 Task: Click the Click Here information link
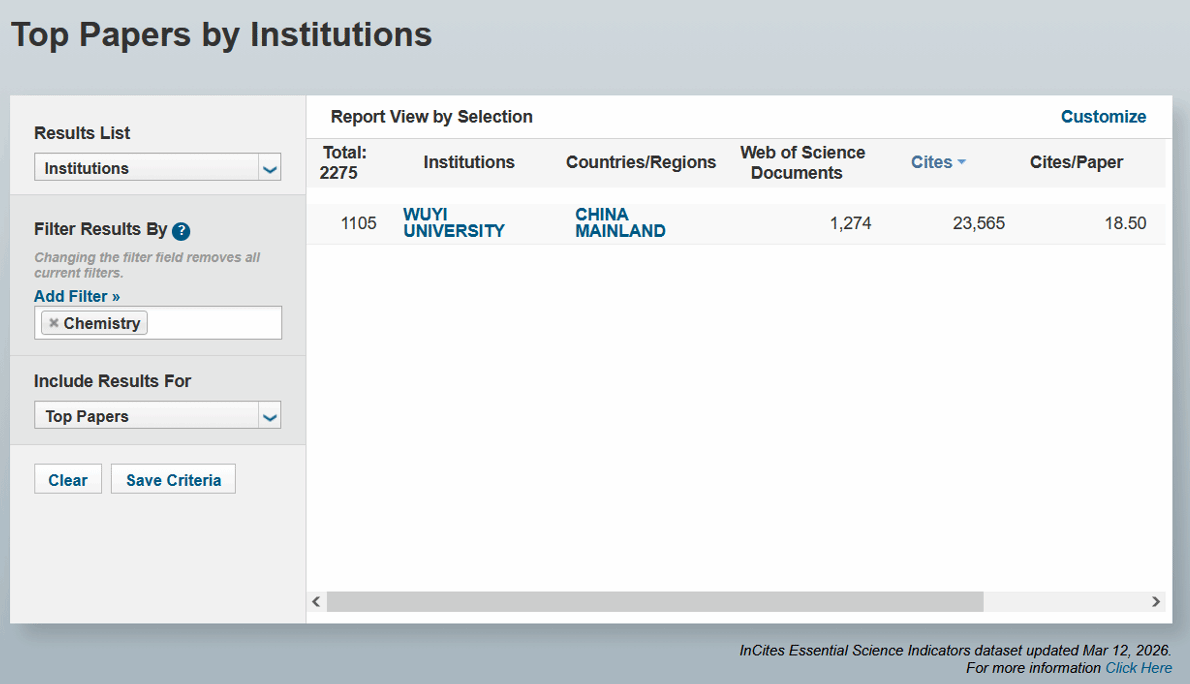tap(1138, 667)
